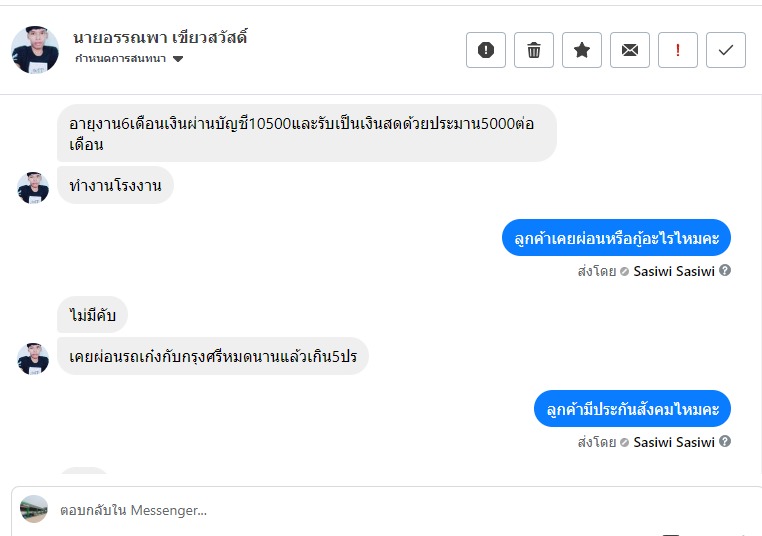Click the ตอบกลับใน Messenger reply field
The height and width of the screenshot is (536, 762).
[380, 510]
